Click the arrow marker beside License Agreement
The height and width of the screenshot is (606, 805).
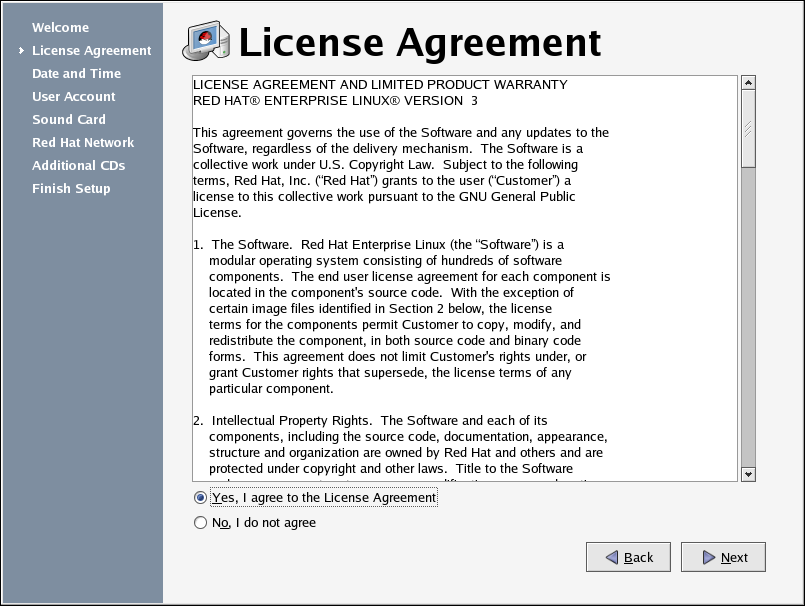[x=21, y=51]
